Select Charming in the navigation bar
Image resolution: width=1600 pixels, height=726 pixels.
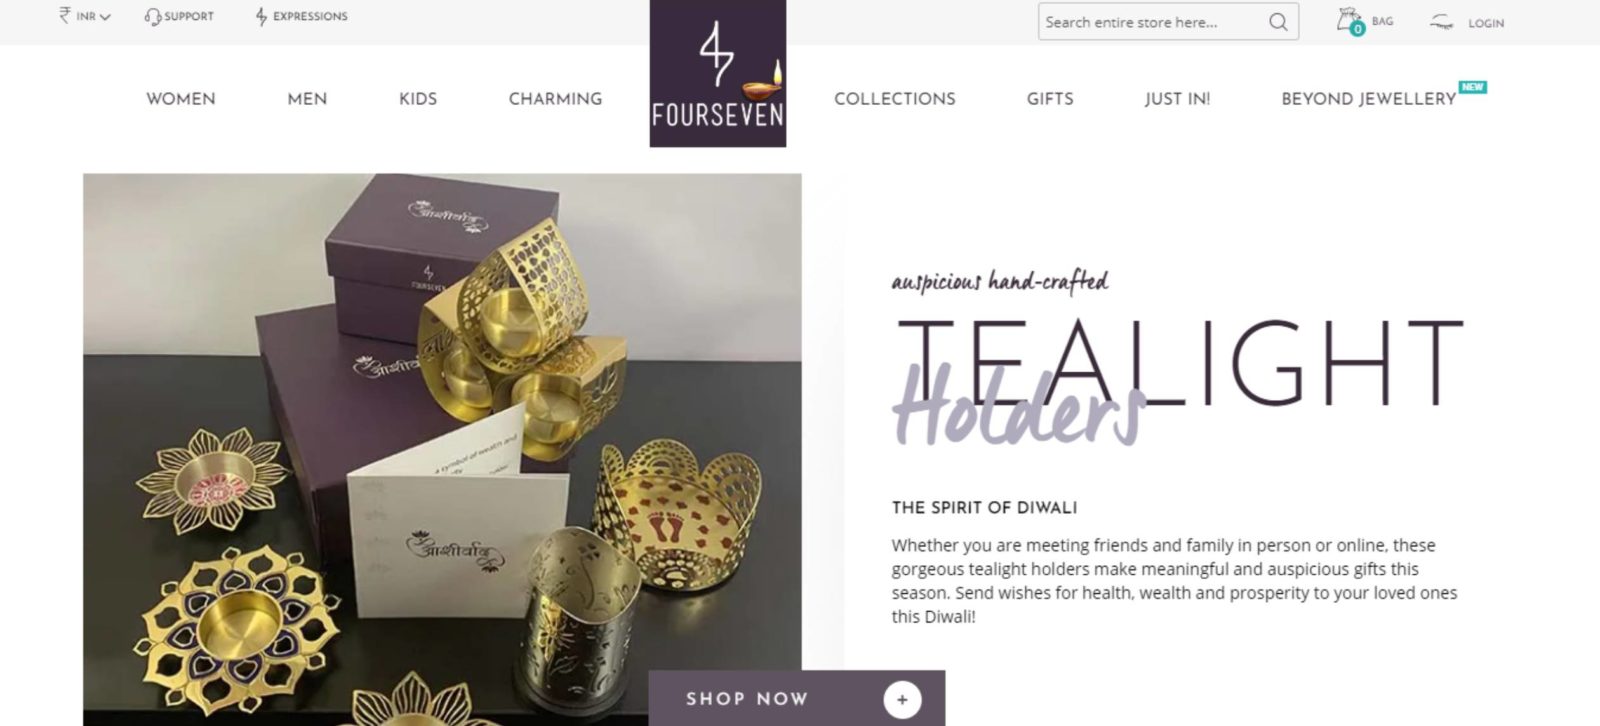click(555, 99)
